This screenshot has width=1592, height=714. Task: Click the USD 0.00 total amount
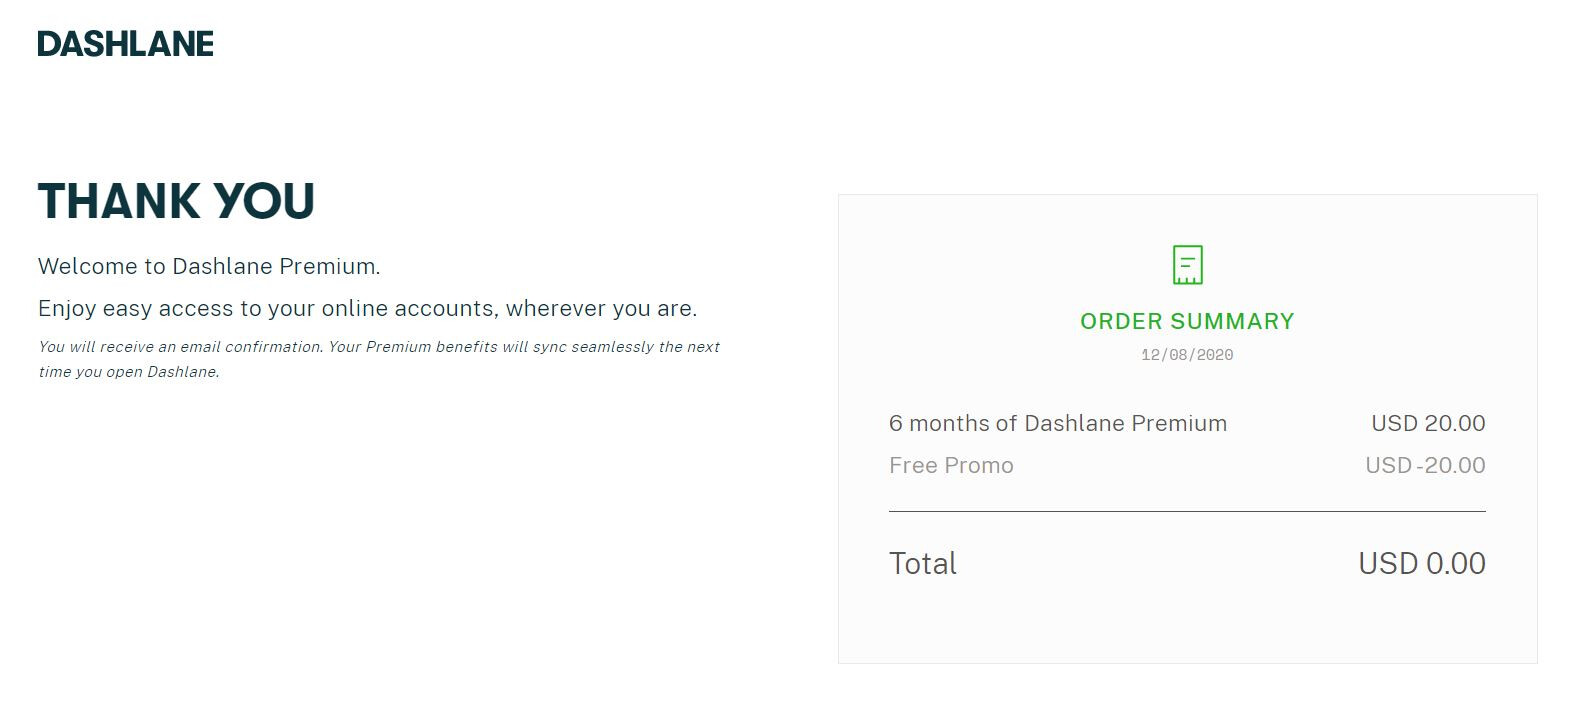click(1421, 564)
